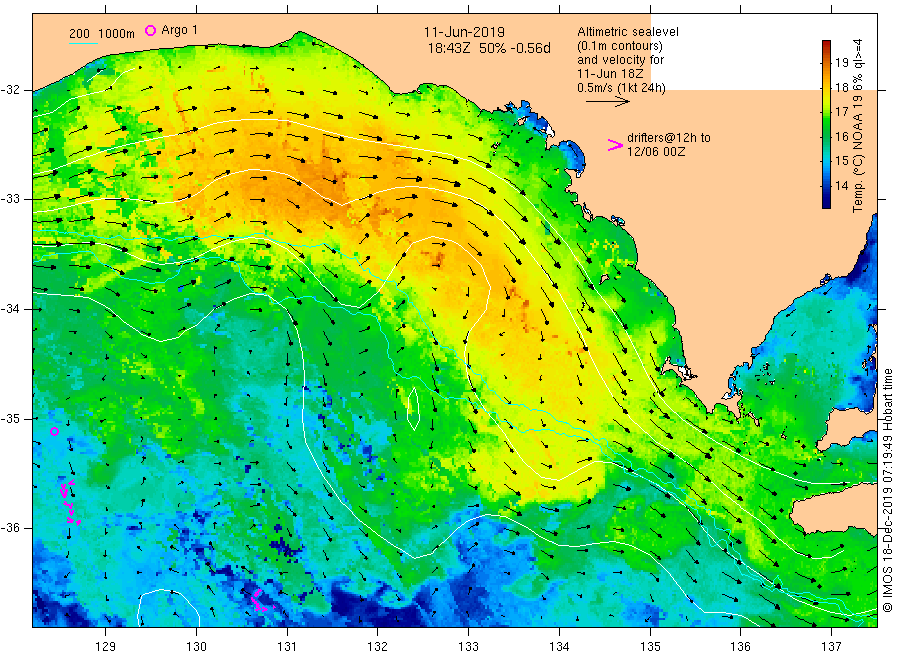Click longitude label 131

click(x=287, y=647)
